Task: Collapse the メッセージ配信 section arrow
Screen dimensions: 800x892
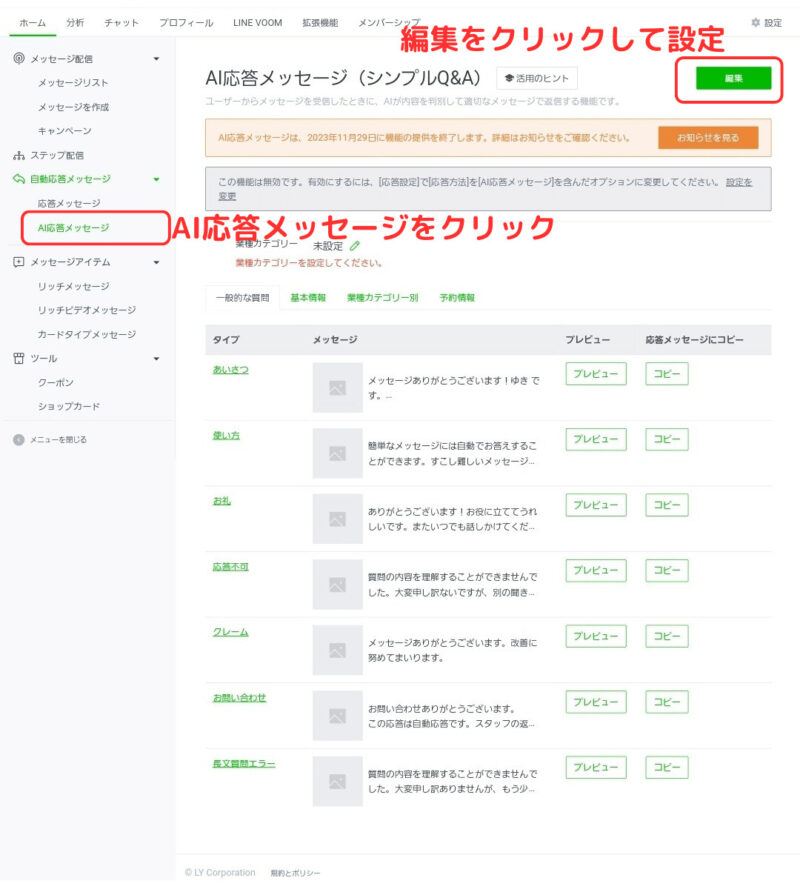Action: coord(156,59)
